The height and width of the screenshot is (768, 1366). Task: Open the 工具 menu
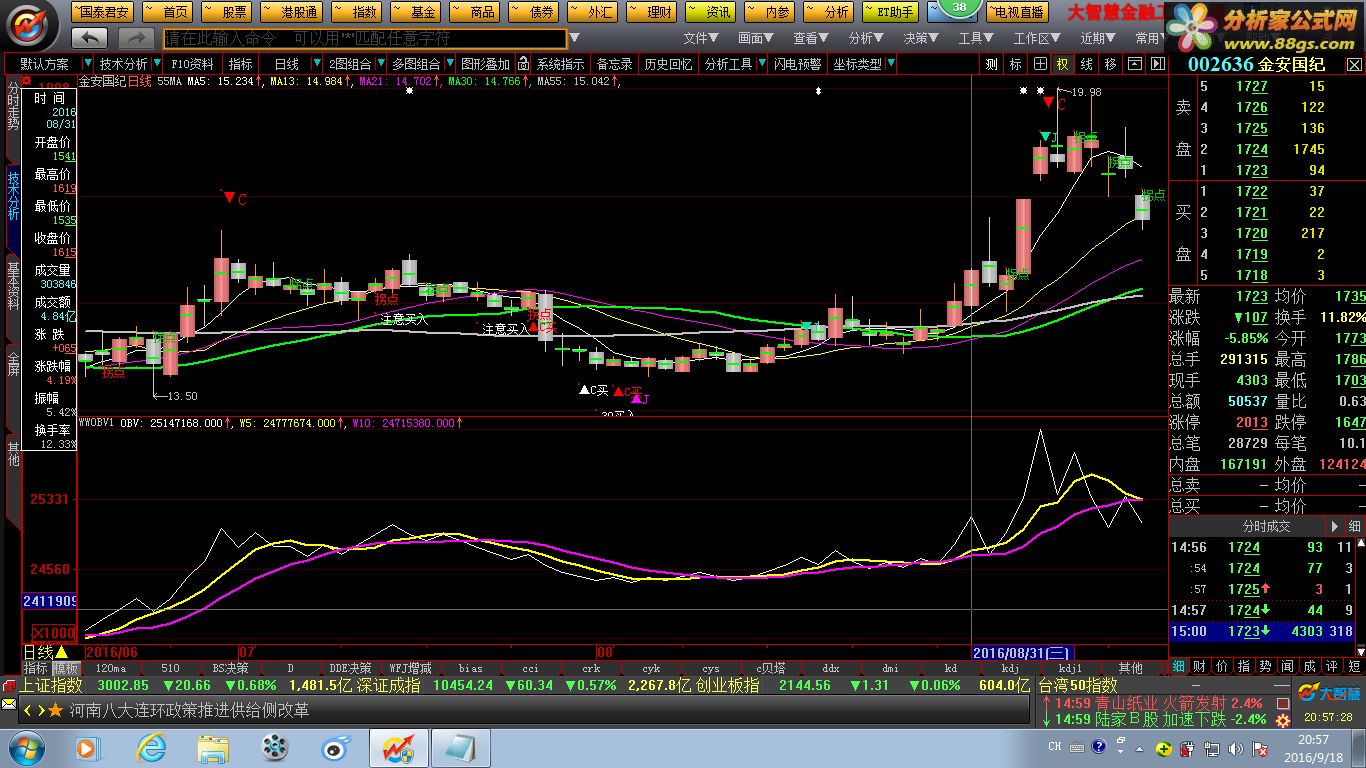pyautogui.click(x=976, y=39)
